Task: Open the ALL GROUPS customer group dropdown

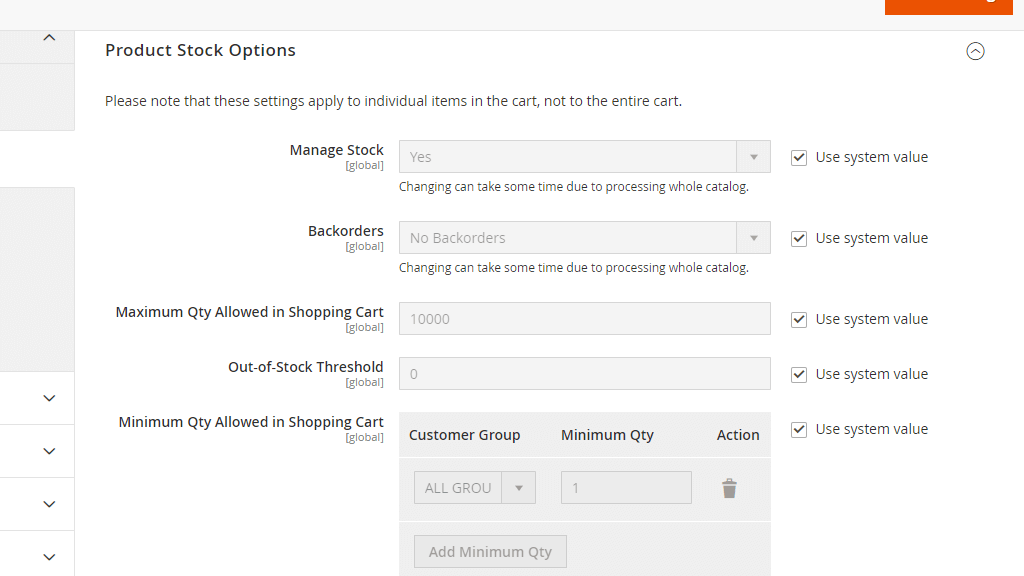Action: (475, 488)
